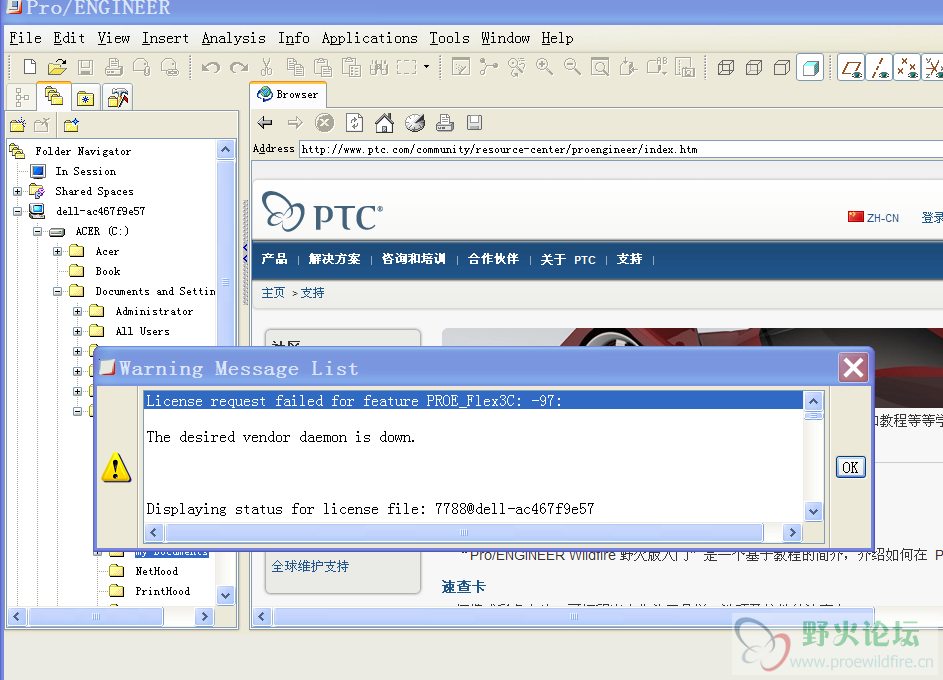This screenshot has width=943, height=680.
Task: Toggle datum planes visibility
Action: point(851,67)
